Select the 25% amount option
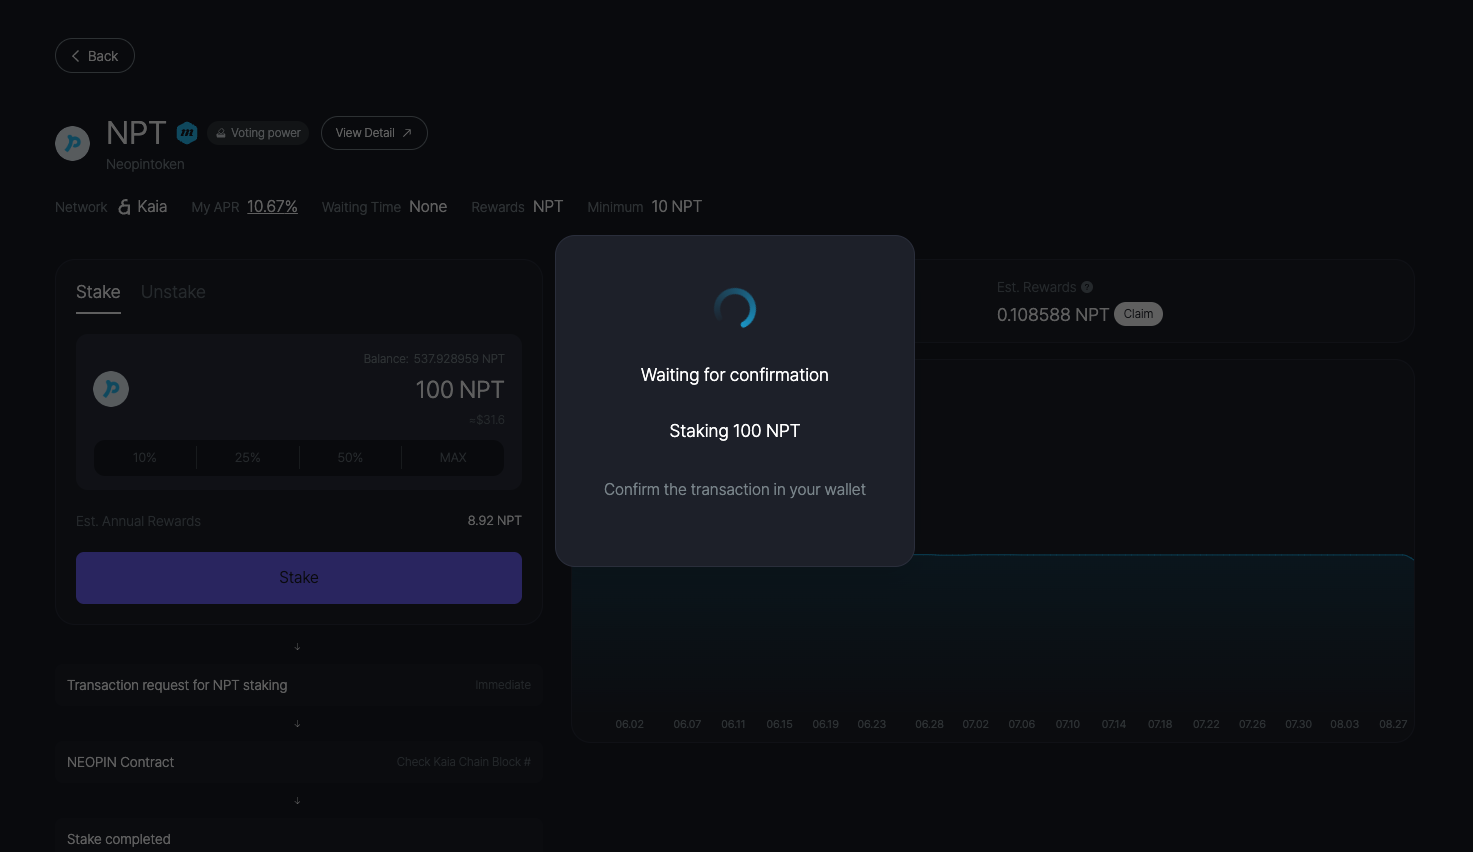Viewport: 1473px width, 852px height. tap(248, 458)
